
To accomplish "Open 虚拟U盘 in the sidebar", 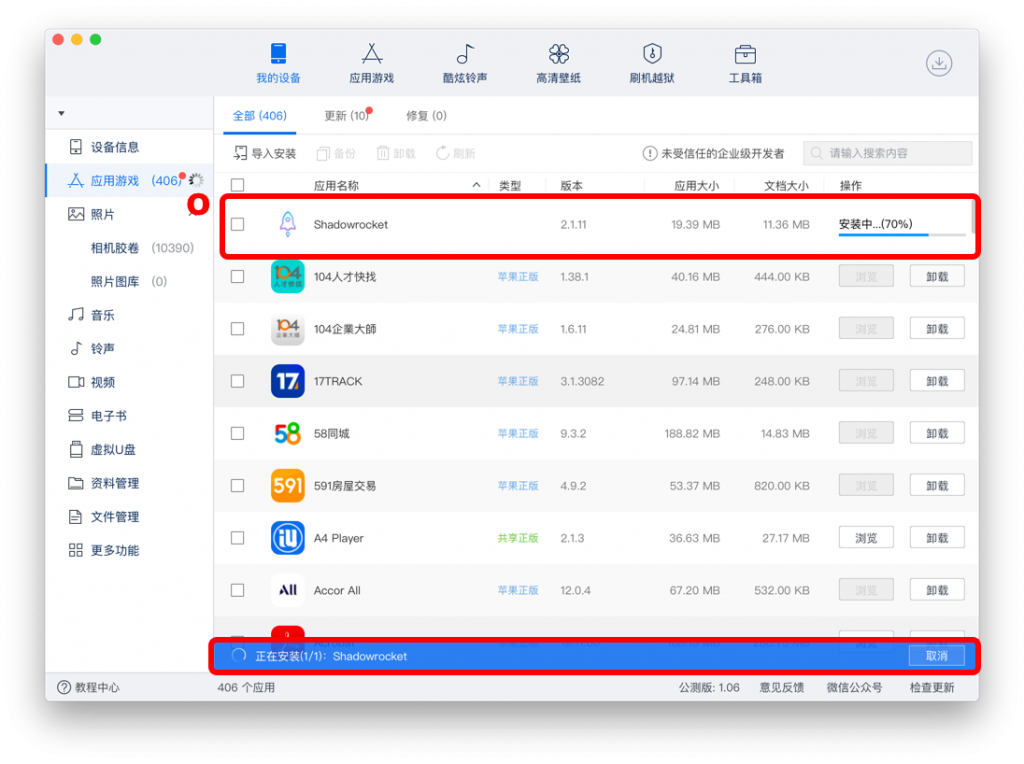I will point(102,449).
